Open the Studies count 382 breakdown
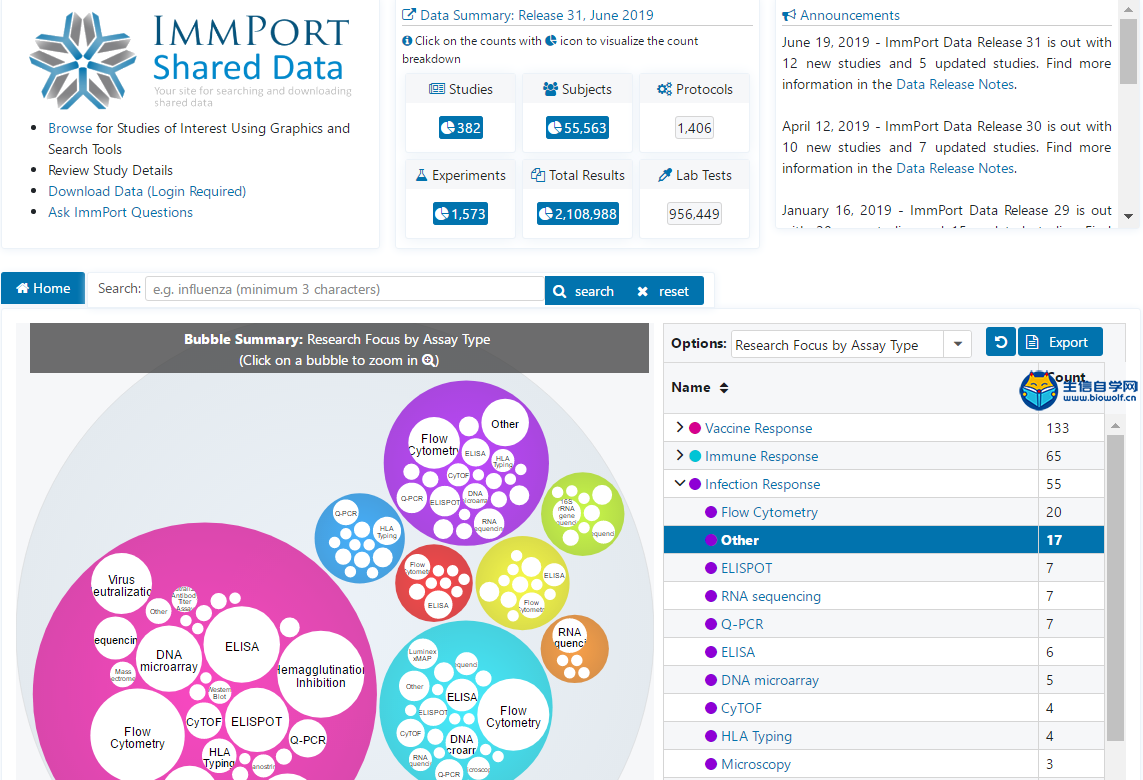This screenshot has height=780, width=1143. tap(461, 128)
